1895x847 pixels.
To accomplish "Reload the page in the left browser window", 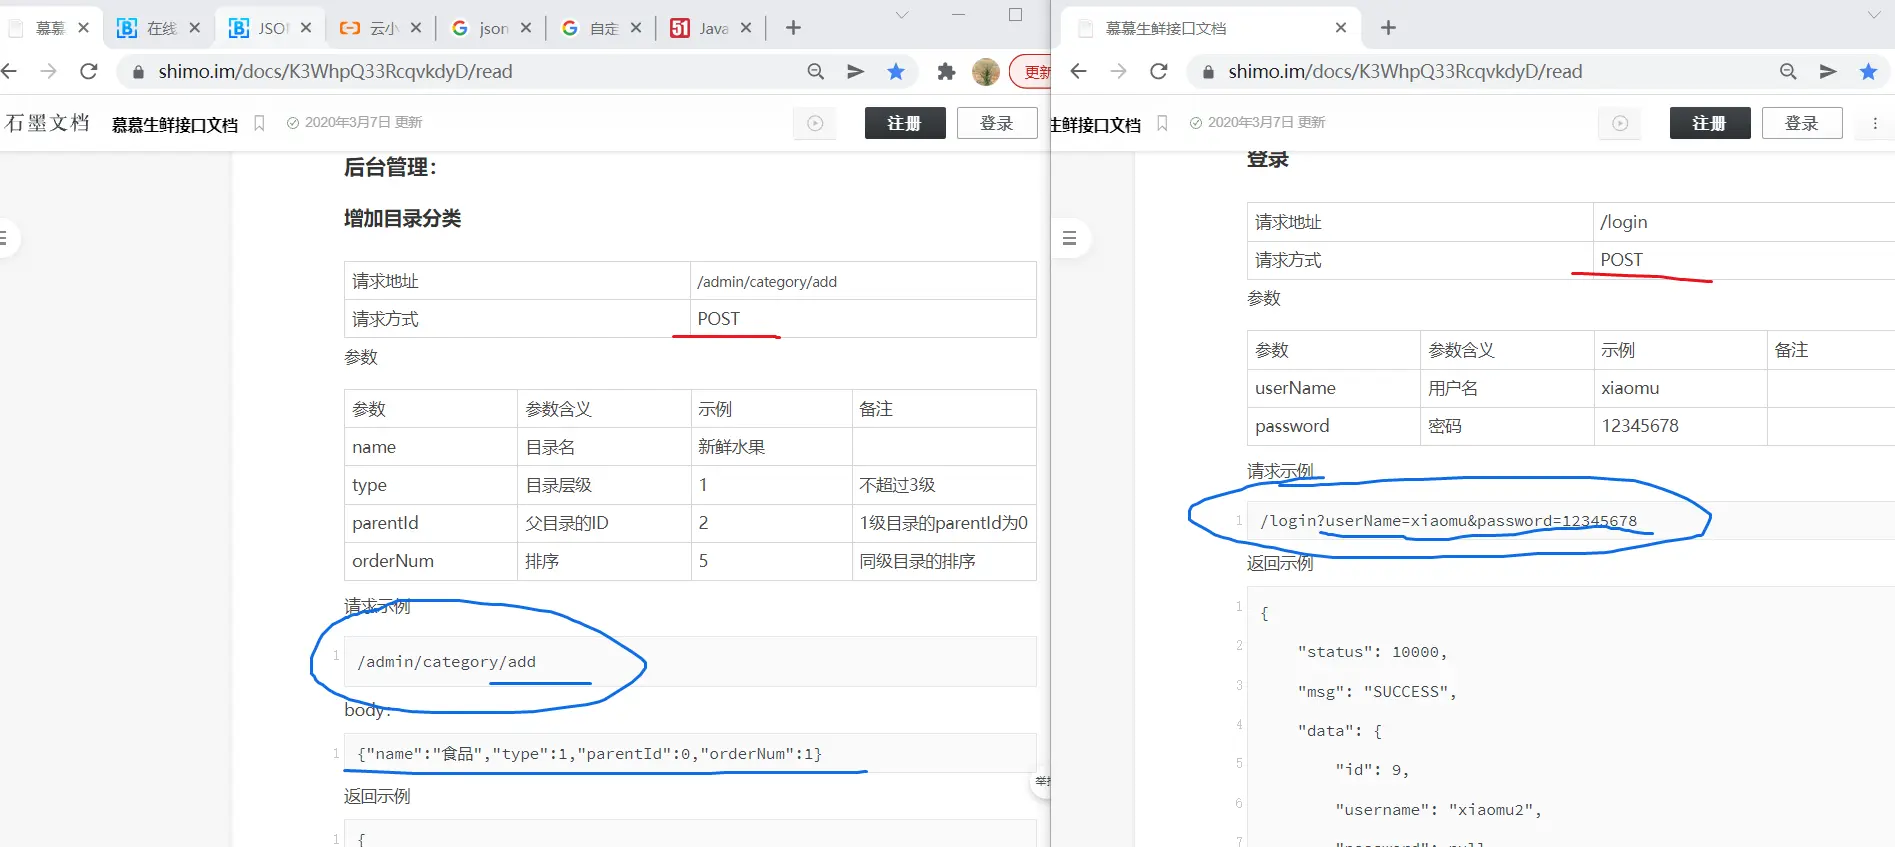I will click(x=89, y=71).
